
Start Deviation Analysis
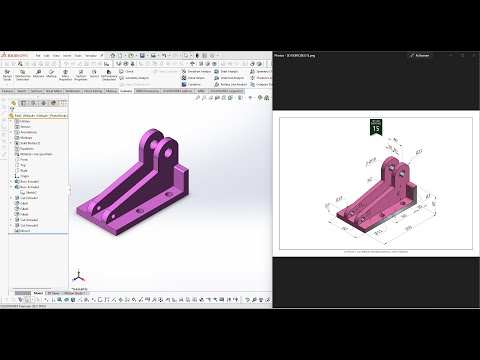[197, 71]
